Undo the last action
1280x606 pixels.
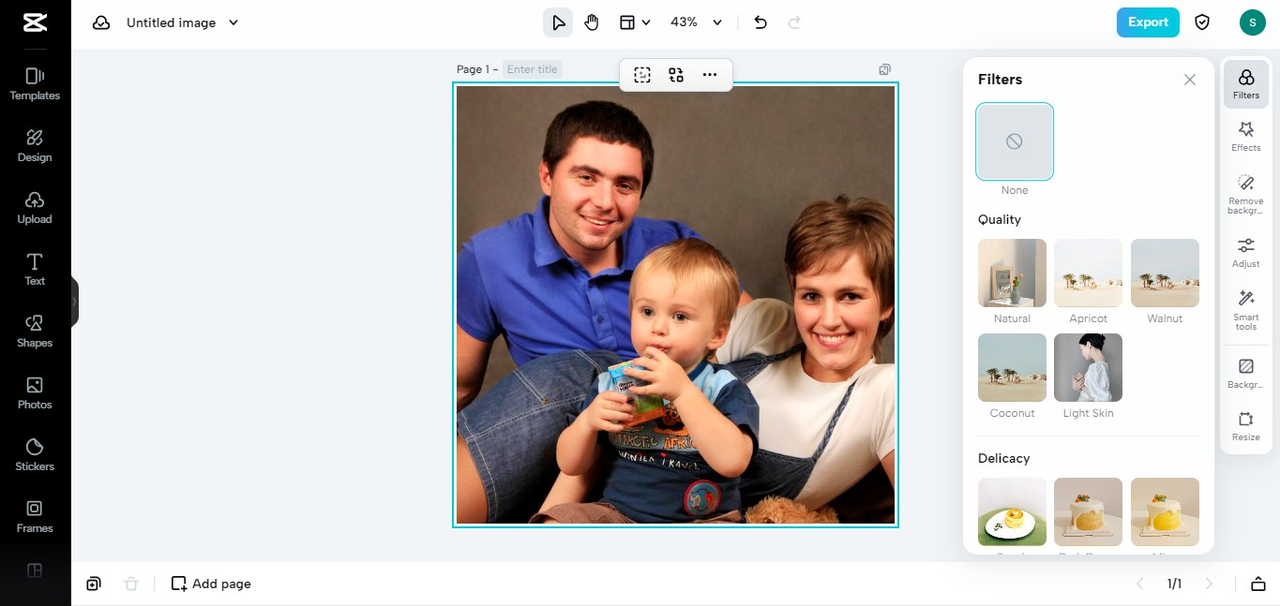tap(761, 22)
